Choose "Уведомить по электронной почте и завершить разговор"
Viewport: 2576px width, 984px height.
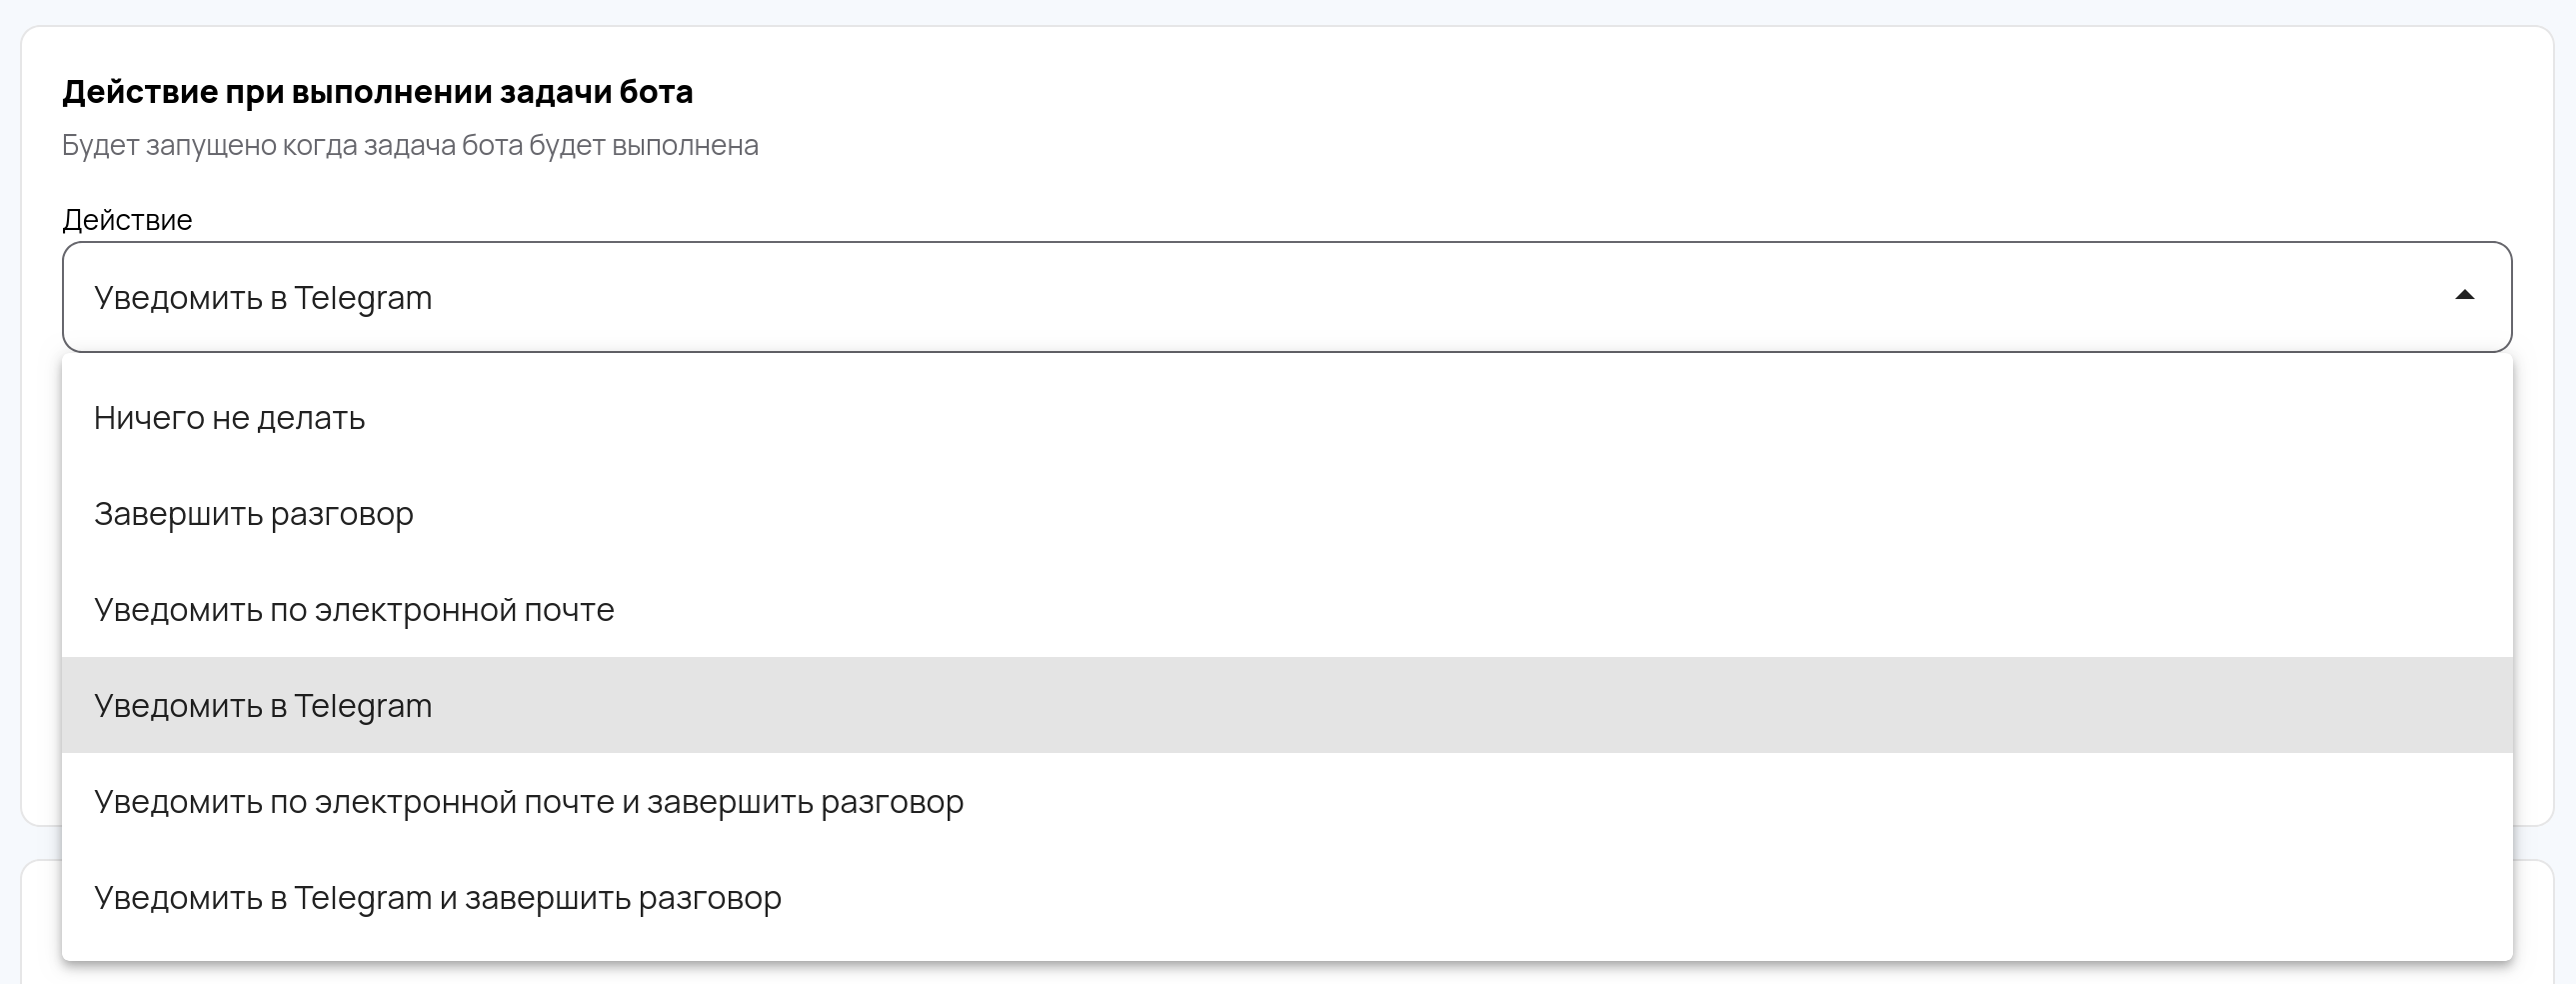[x=529, y=802]
